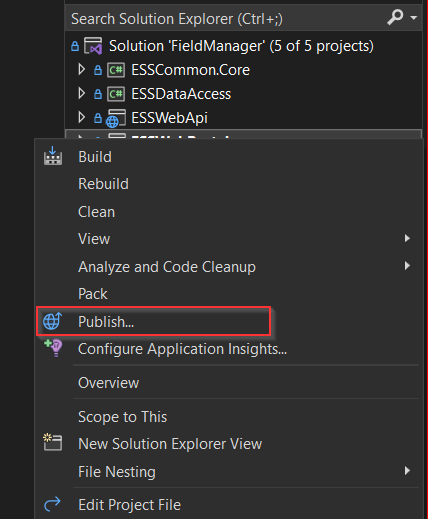Click the C# icon of ESSCommon.Core

point(116,70)
